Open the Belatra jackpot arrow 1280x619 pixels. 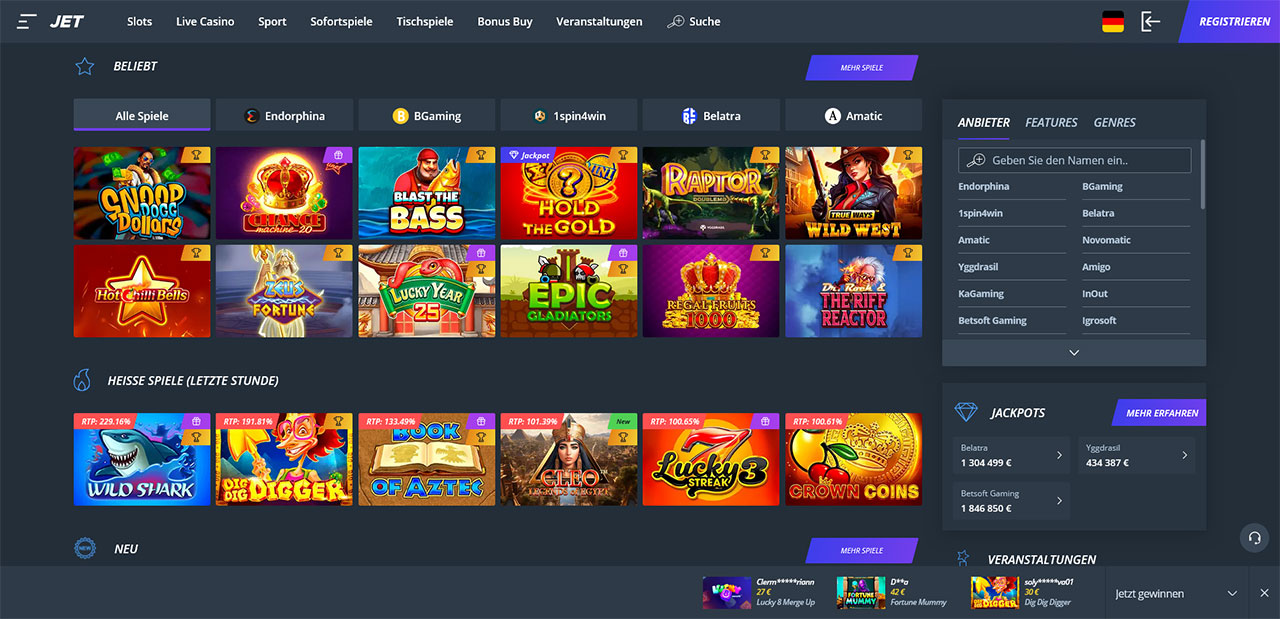(1059, 455)
